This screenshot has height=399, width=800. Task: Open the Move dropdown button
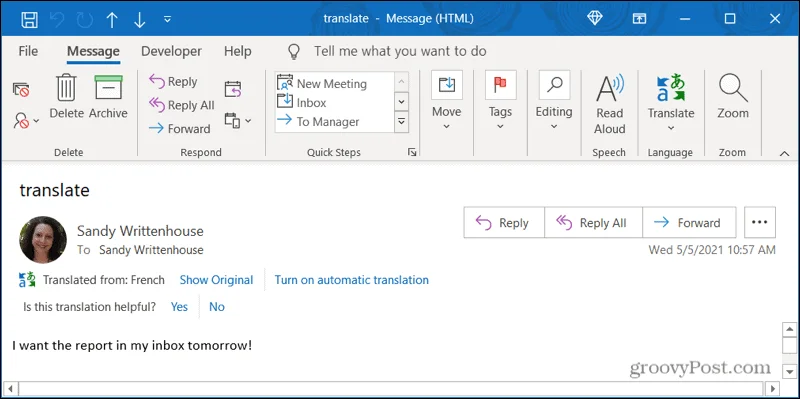coord(446,101)
